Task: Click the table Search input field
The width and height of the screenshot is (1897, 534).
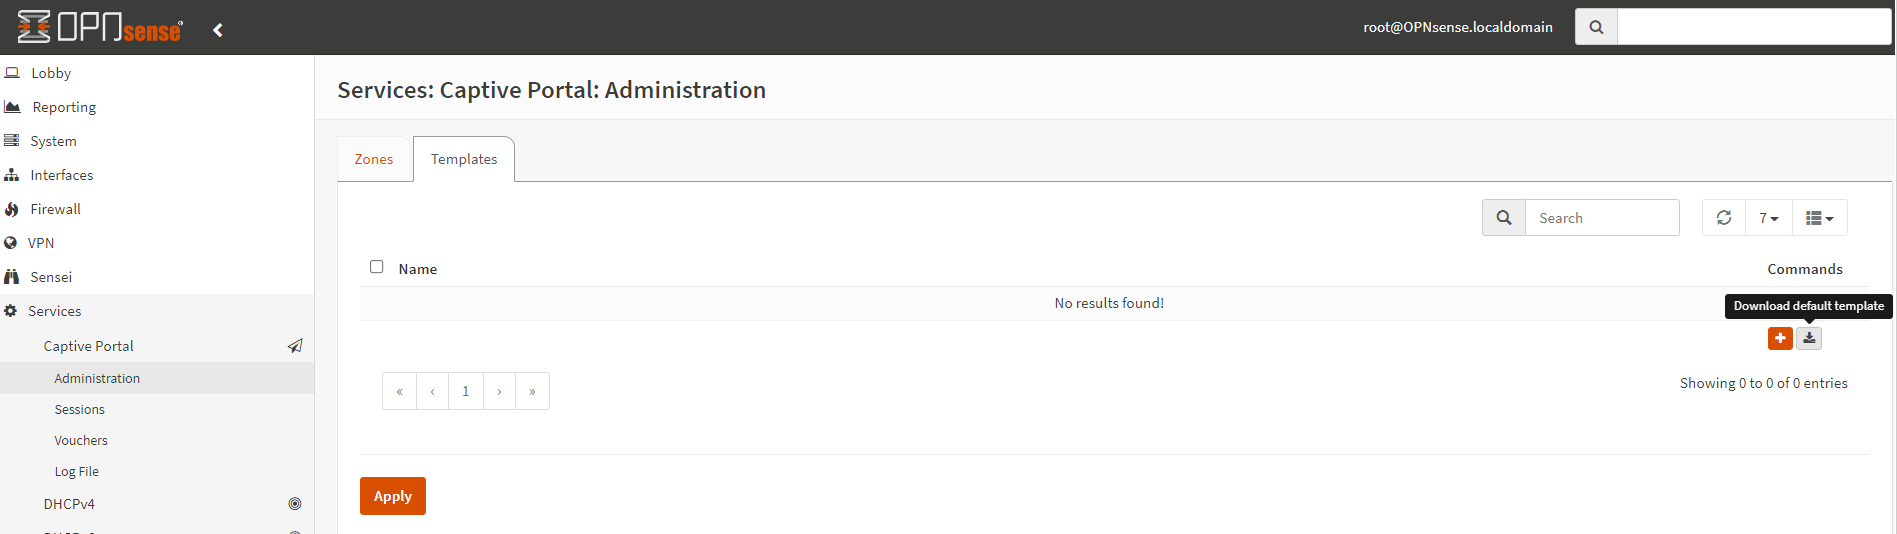Action: click(1601, 218)
